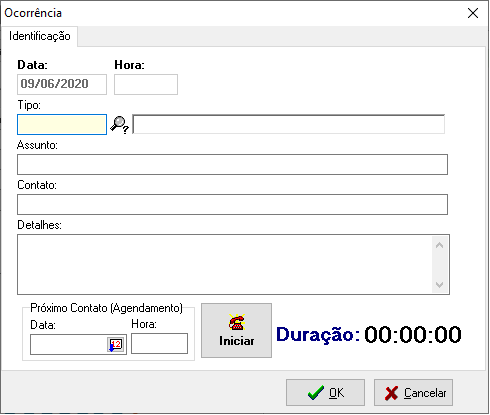
Task: Click the Detalhes scrollbar down arrow
Action: (x=439, y=284)
